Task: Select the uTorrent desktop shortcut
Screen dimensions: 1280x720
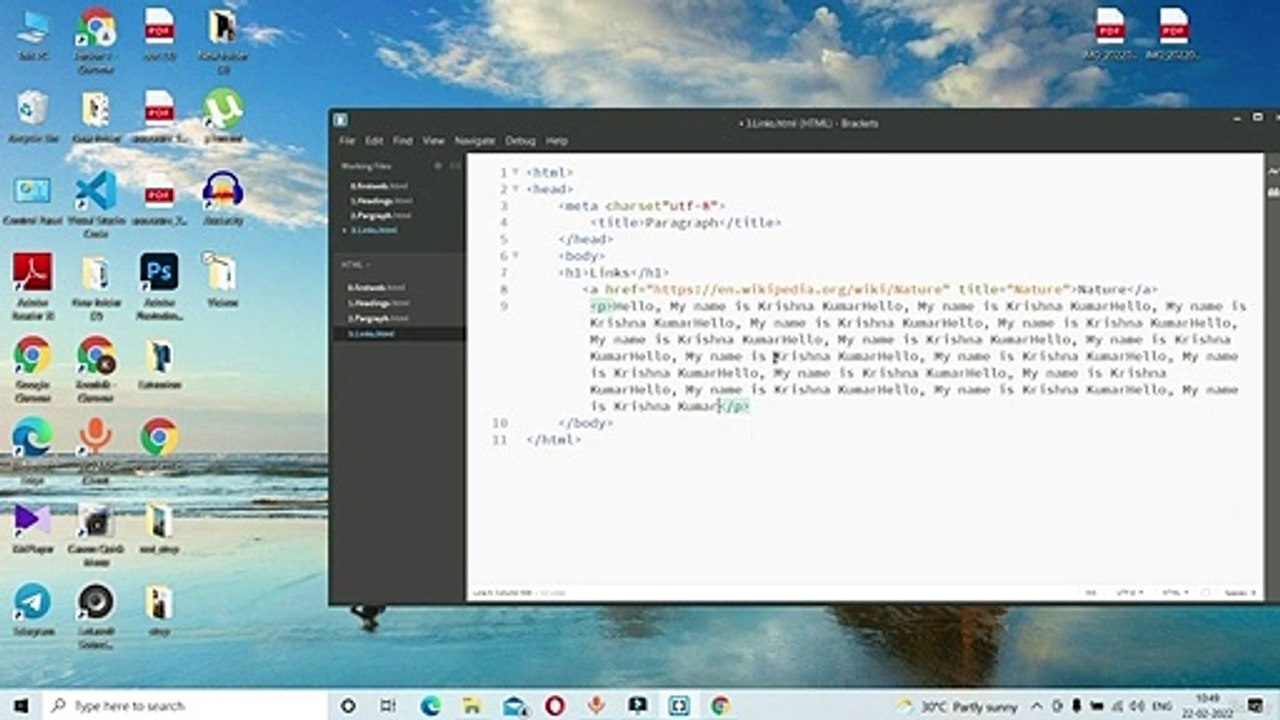Action: tap(223, 117)
